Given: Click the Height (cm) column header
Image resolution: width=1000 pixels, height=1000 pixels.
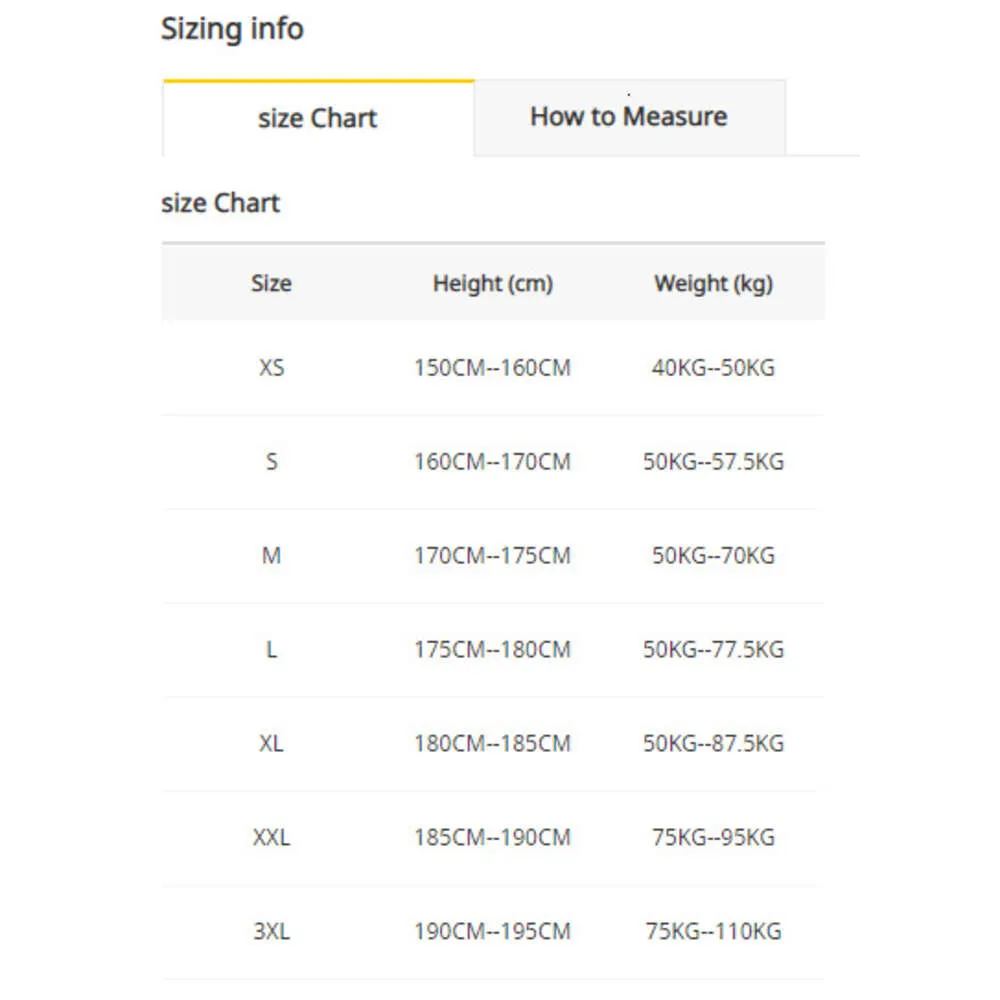Looking at the screenshot, I should coord(492,283).
